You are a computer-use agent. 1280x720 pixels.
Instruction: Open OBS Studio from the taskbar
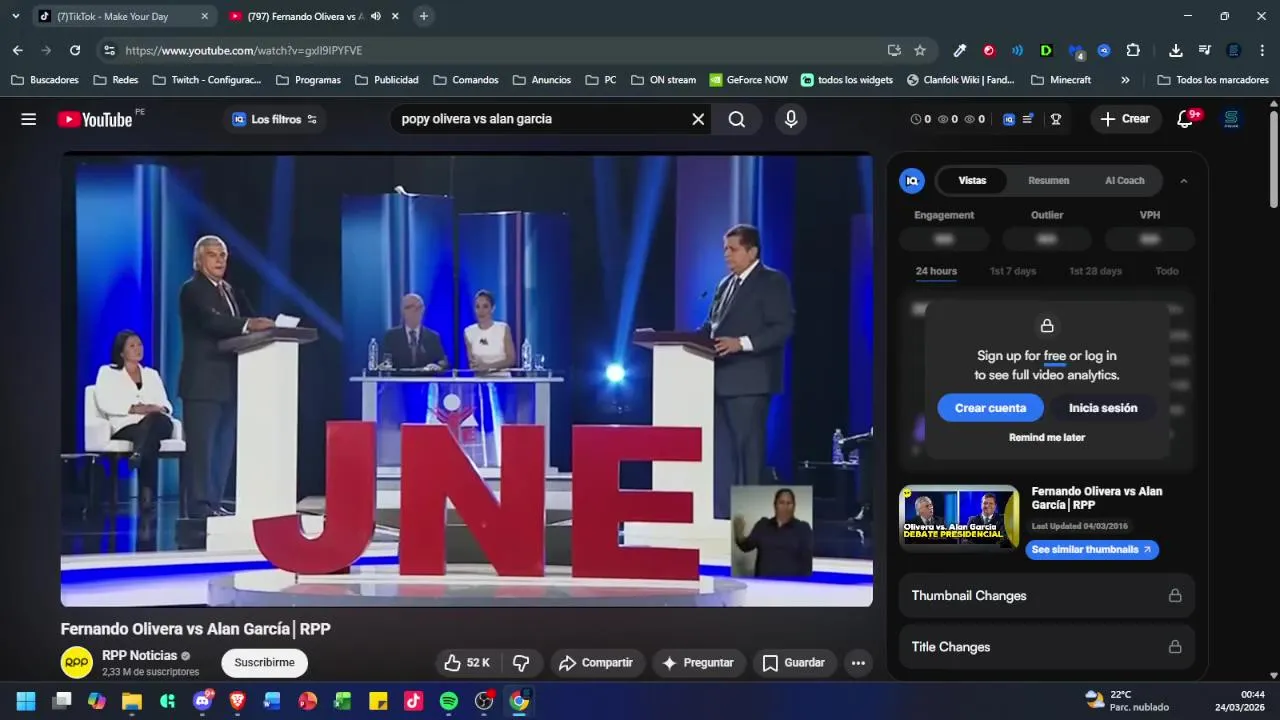coord(484,701)
